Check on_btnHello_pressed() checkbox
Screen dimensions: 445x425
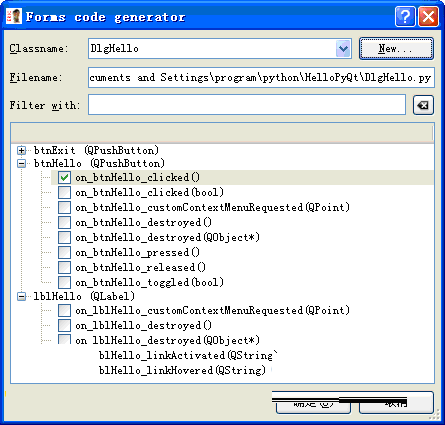[64, 252]
